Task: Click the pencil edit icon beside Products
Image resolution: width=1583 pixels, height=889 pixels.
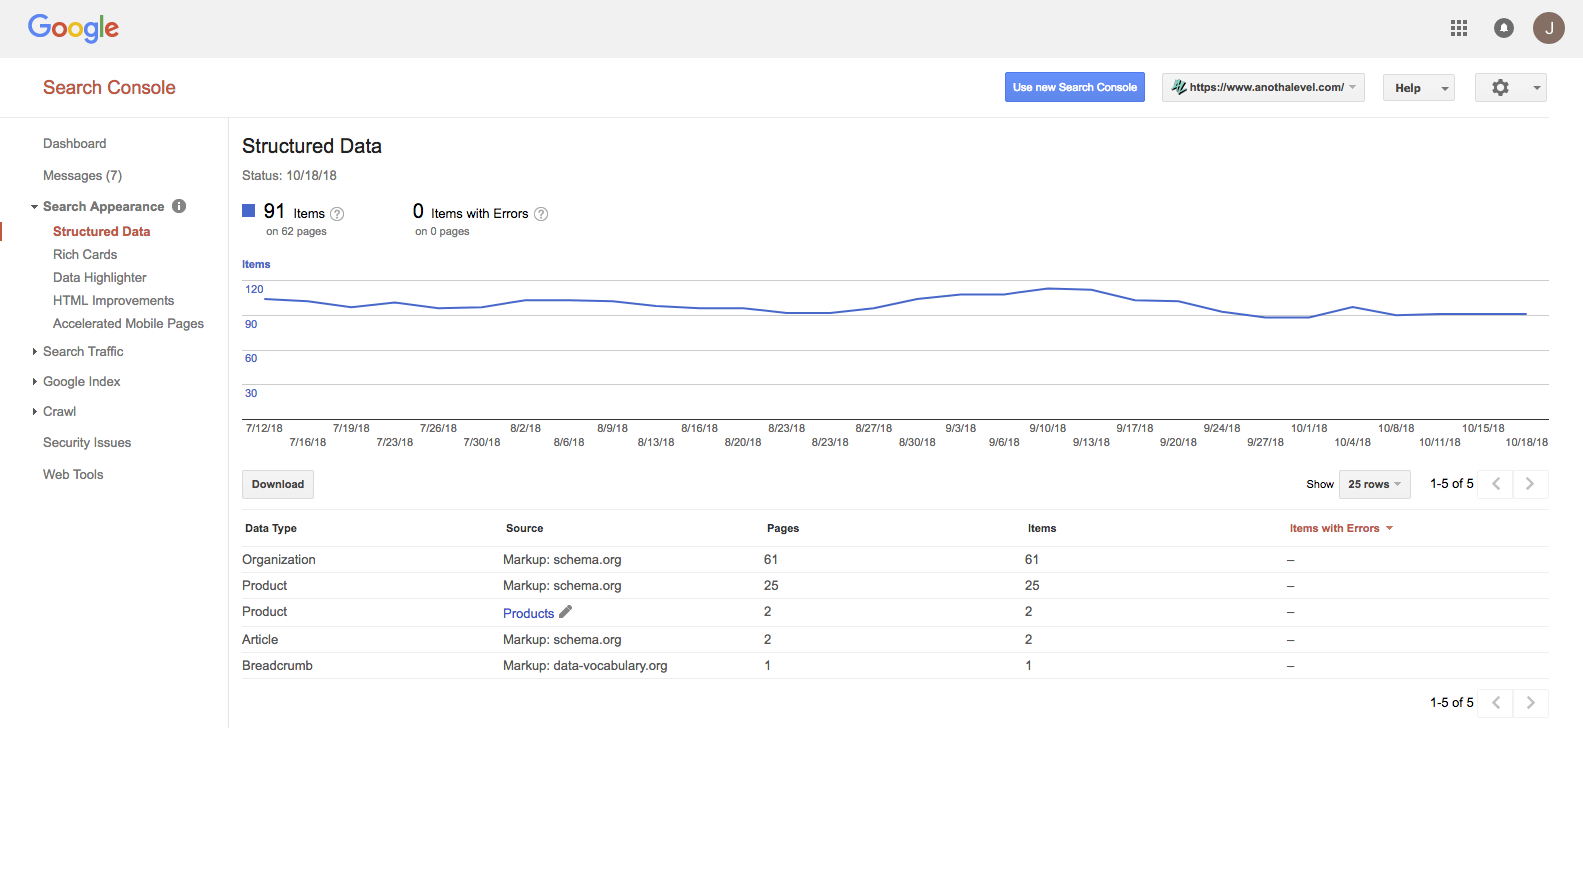Action: coord(566,612)
